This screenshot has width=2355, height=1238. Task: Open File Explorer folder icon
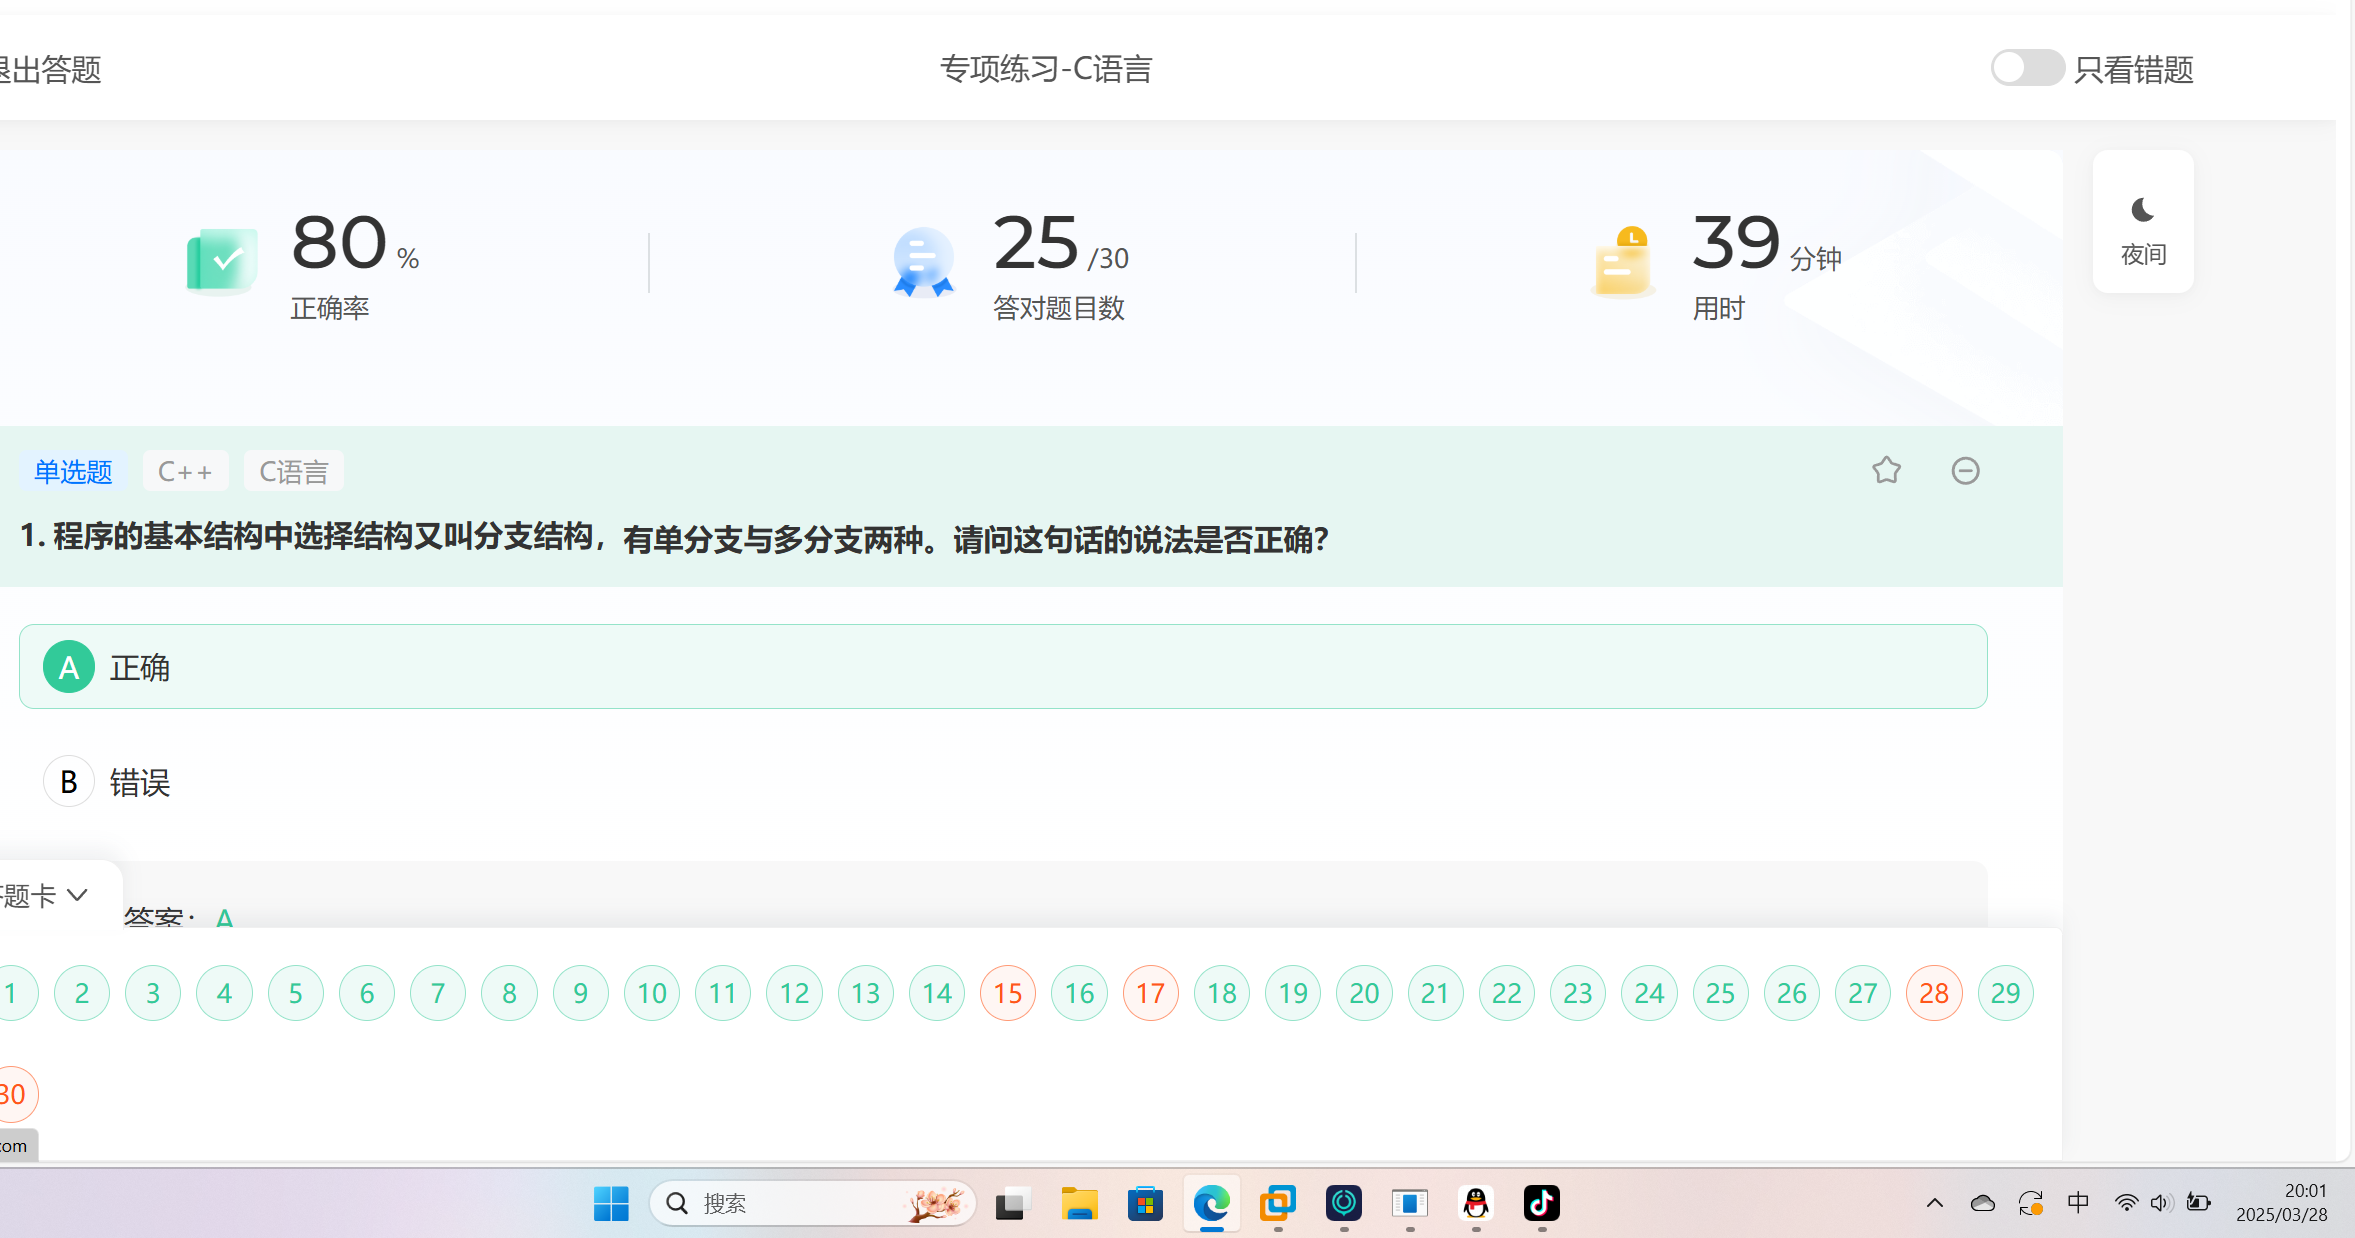[x=1079, y=1203]
